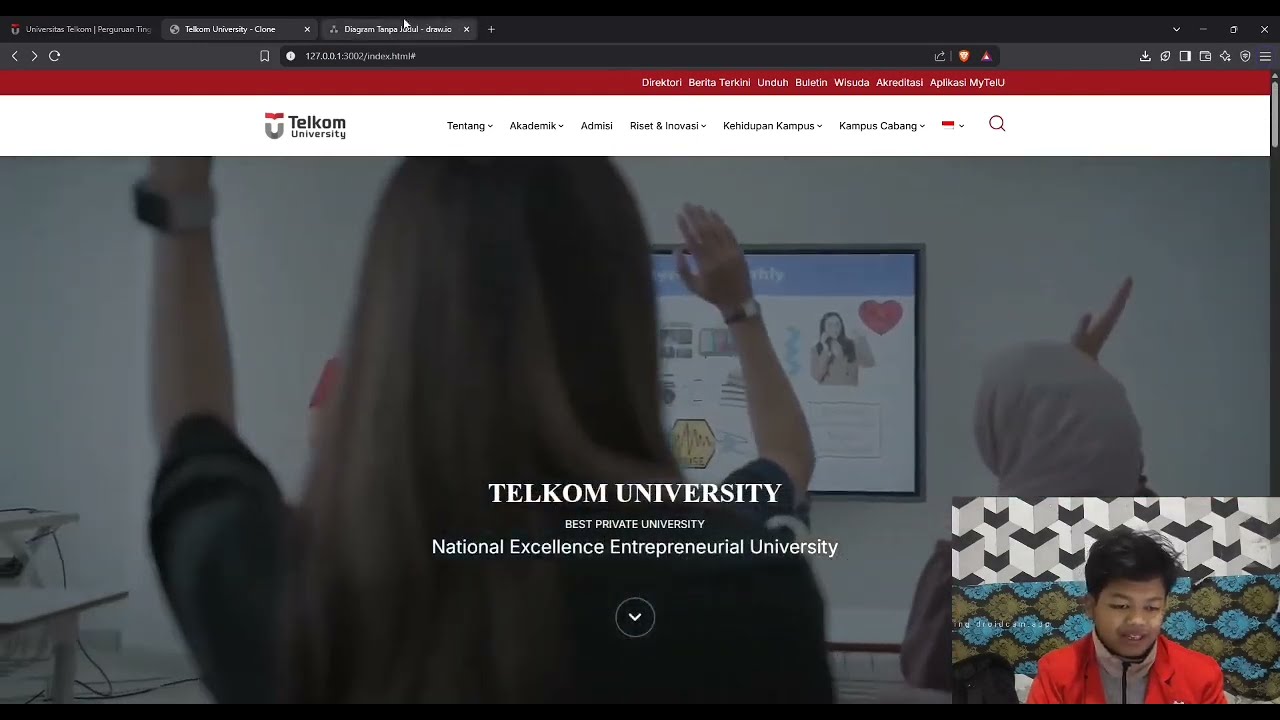
Task: Close the Diagram Tanpa Judul draw.io tab
Action: pyautogui.click(x=466, y=29)
